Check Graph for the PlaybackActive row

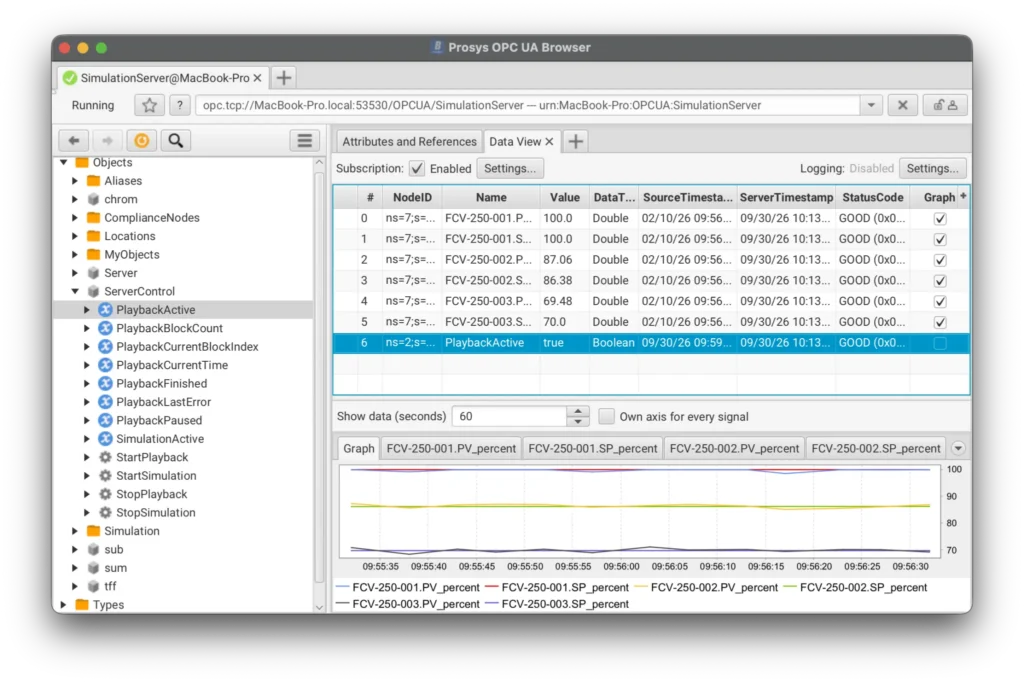940,343
